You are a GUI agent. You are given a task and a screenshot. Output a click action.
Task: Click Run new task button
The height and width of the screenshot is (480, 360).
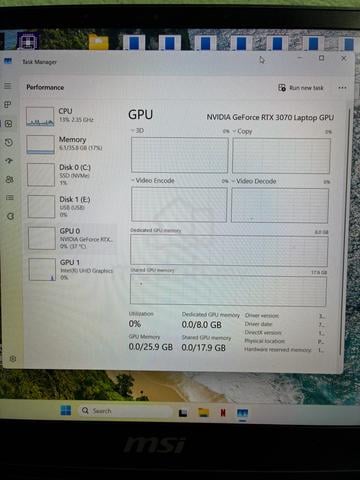click(301, 88)
